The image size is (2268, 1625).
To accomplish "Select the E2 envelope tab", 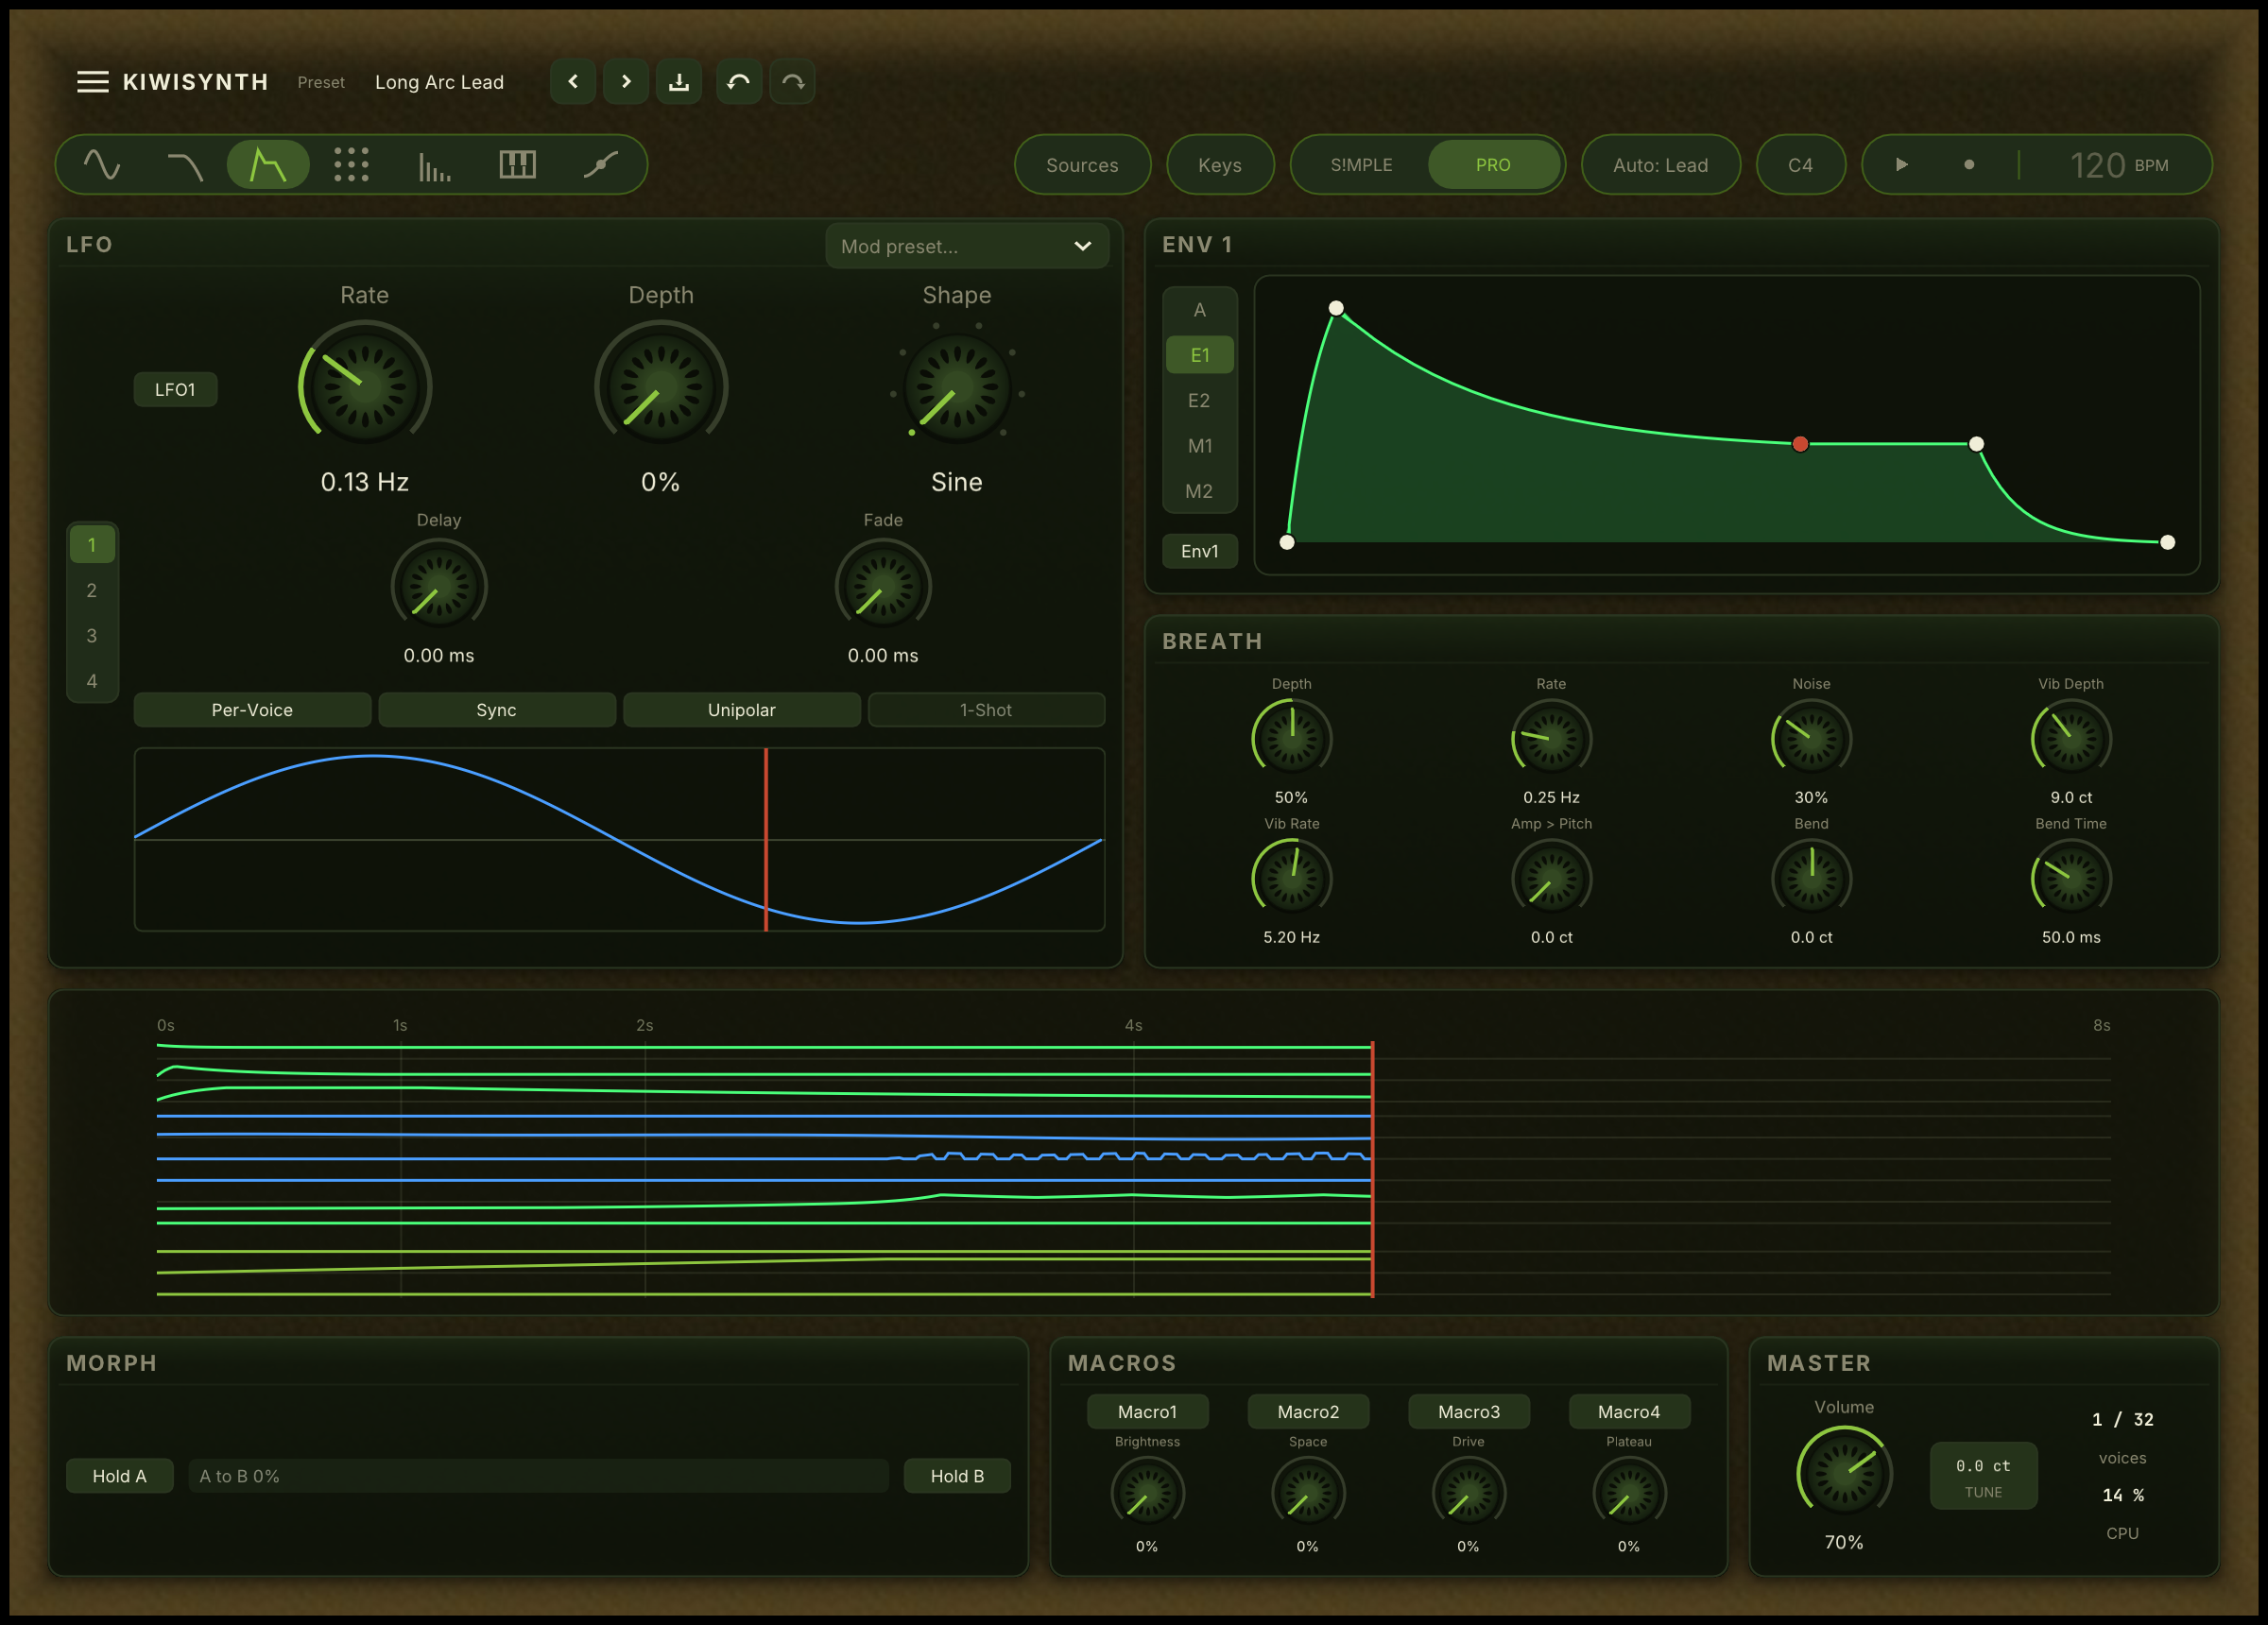I will 1200,400.
